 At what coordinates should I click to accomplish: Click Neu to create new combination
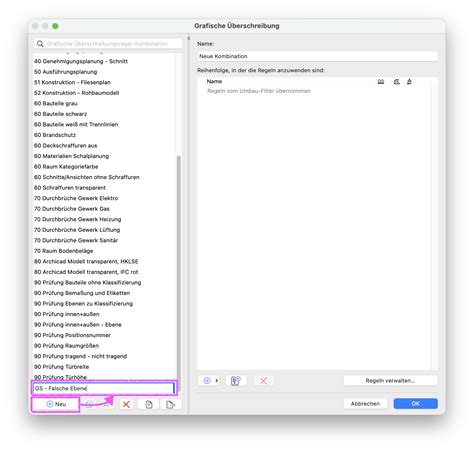(56, 404)
